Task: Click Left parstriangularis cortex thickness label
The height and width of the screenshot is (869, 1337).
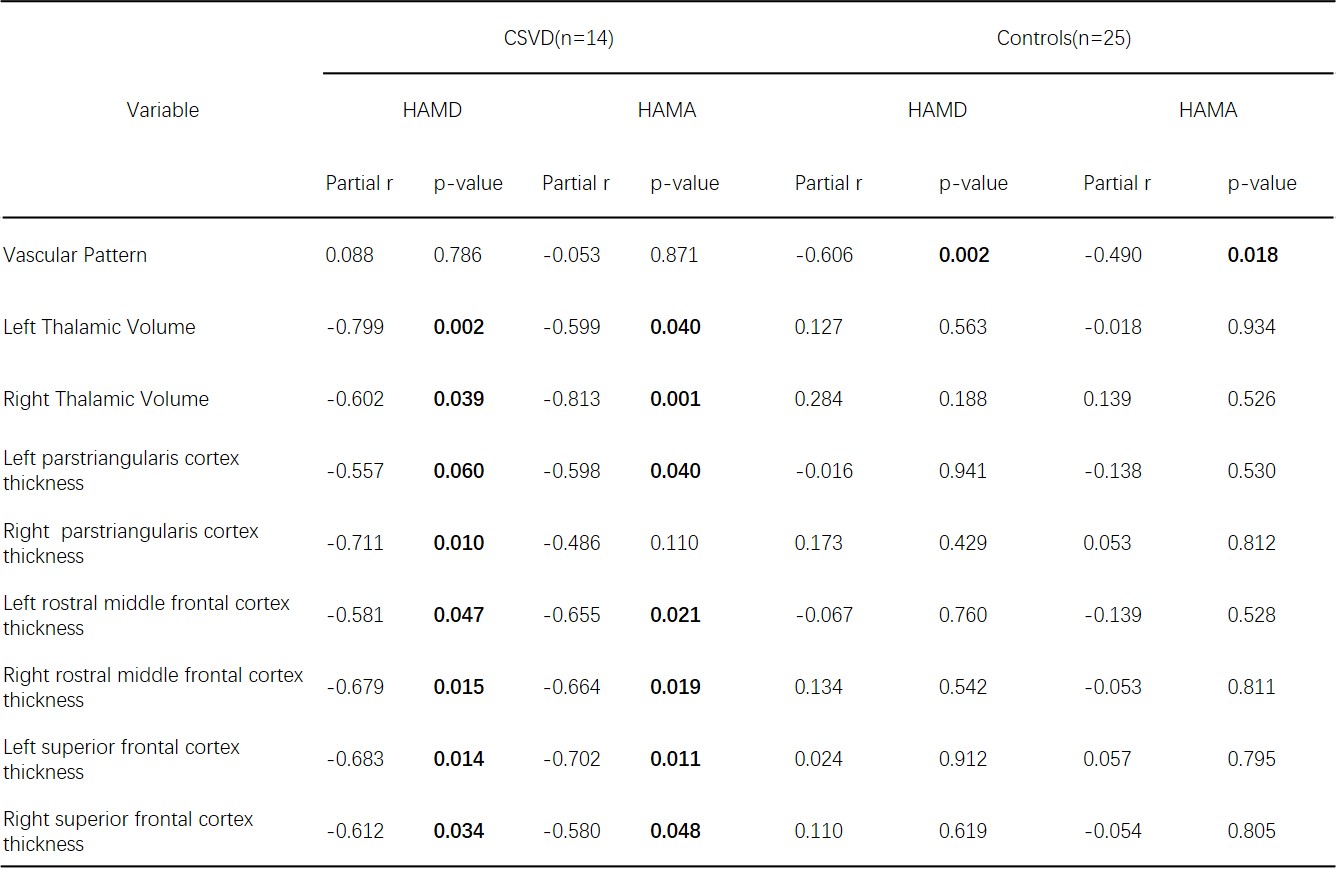Action: point(121,470)
